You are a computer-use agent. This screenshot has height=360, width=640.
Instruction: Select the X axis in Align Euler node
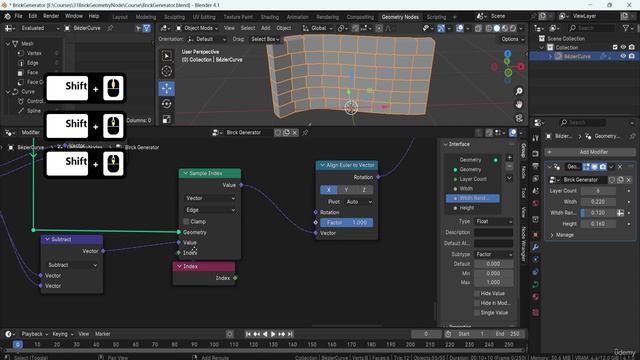click(x=329, y=190)
